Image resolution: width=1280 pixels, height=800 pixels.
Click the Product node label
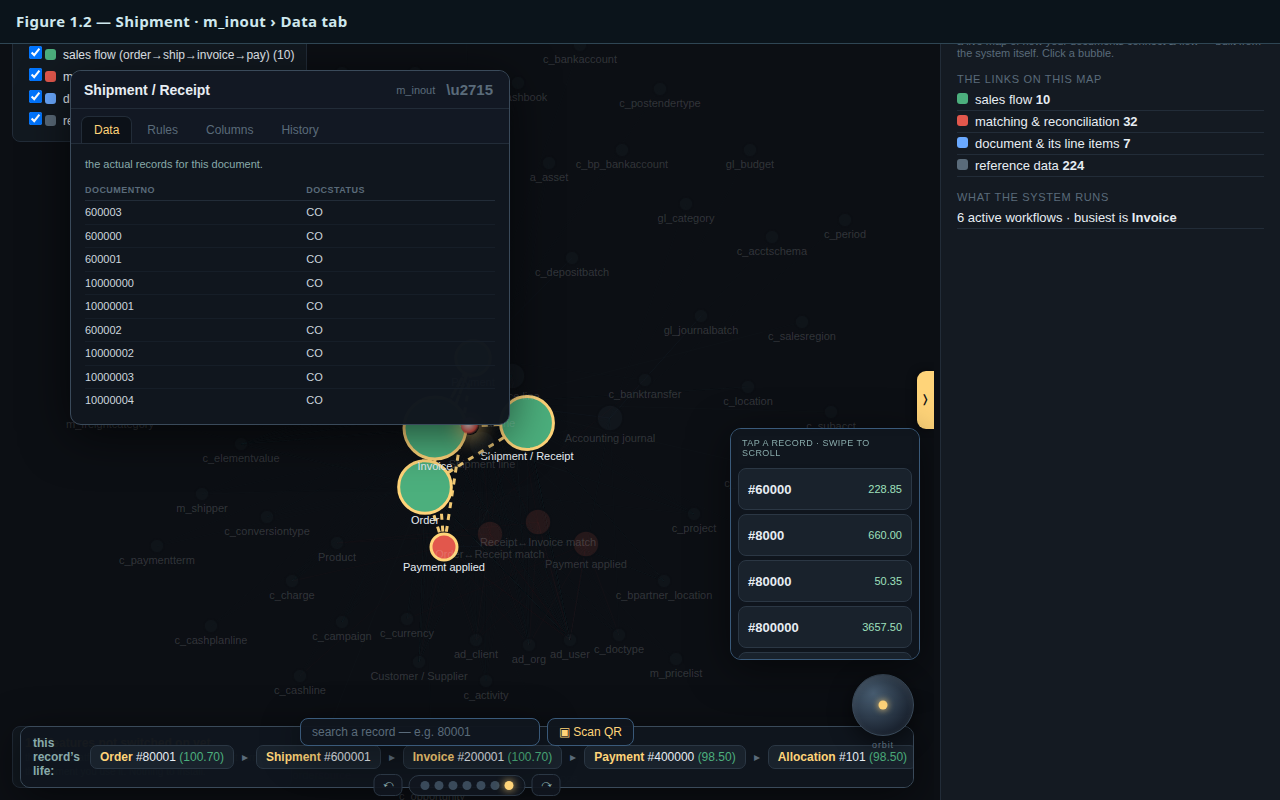(337, 557)
